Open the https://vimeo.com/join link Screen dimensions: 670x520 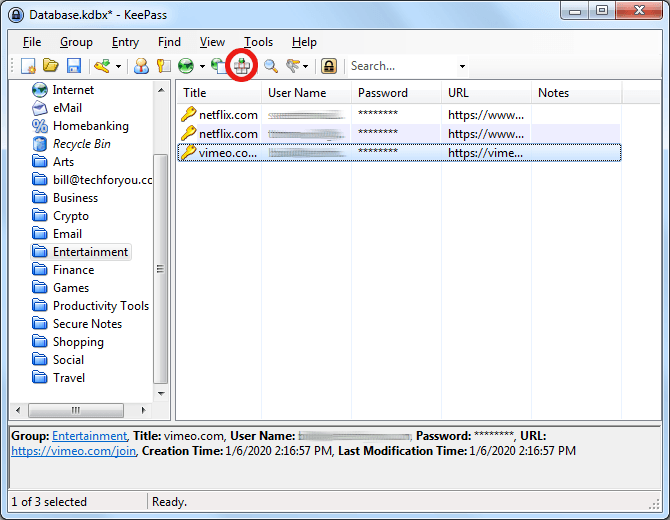point(73,451)
